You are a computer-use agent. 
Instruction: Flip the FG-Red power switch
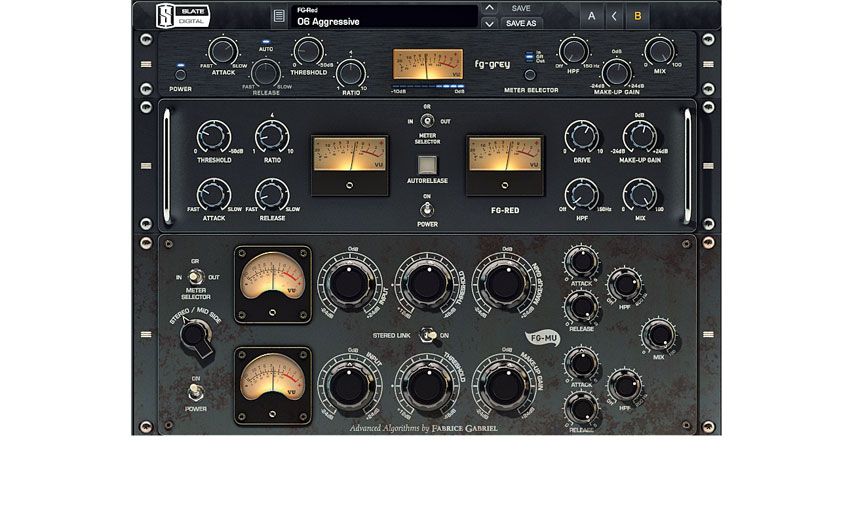pos(427,209)
